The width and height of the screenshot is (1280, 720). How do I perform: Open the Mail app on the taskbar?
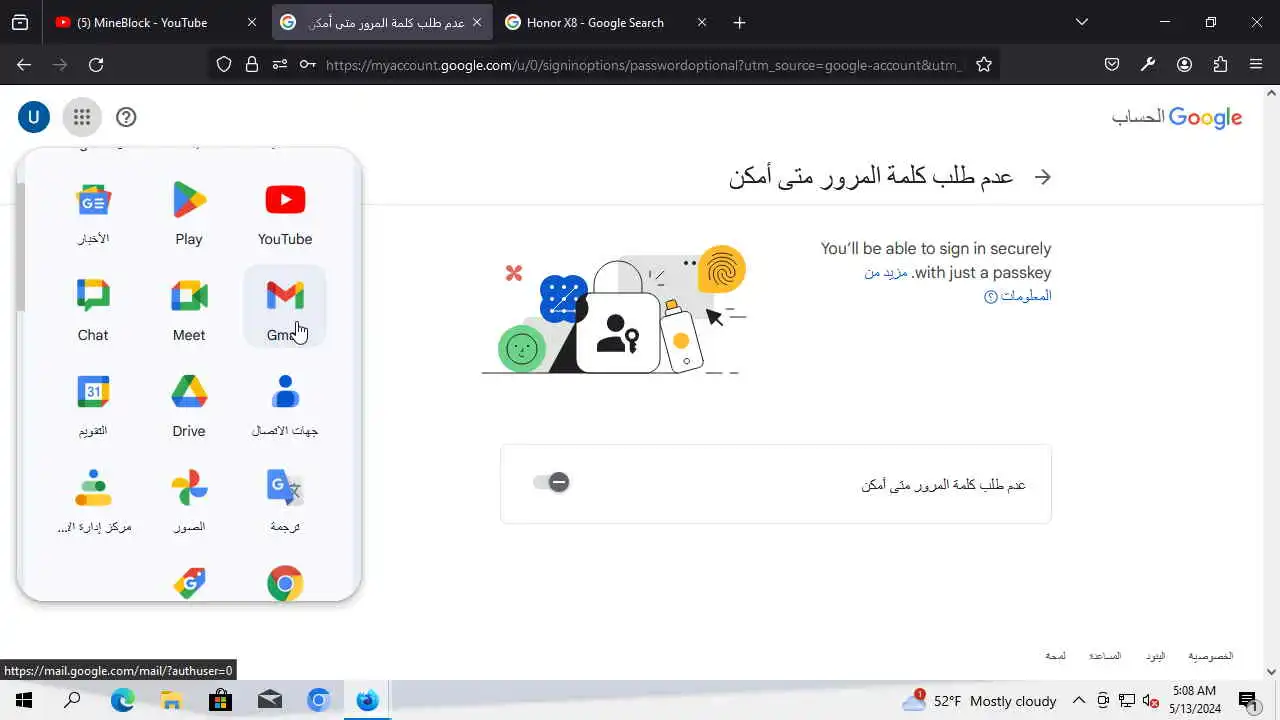[x=269, y=701]
